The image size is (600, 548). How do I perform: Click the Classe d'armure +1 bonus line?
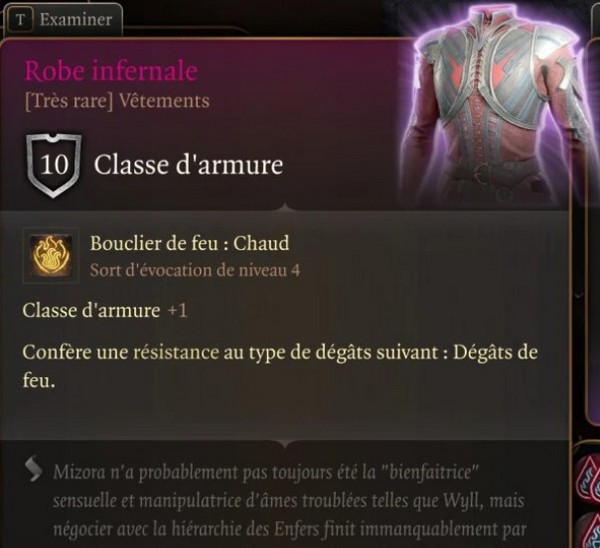click(x=105, y=310)
